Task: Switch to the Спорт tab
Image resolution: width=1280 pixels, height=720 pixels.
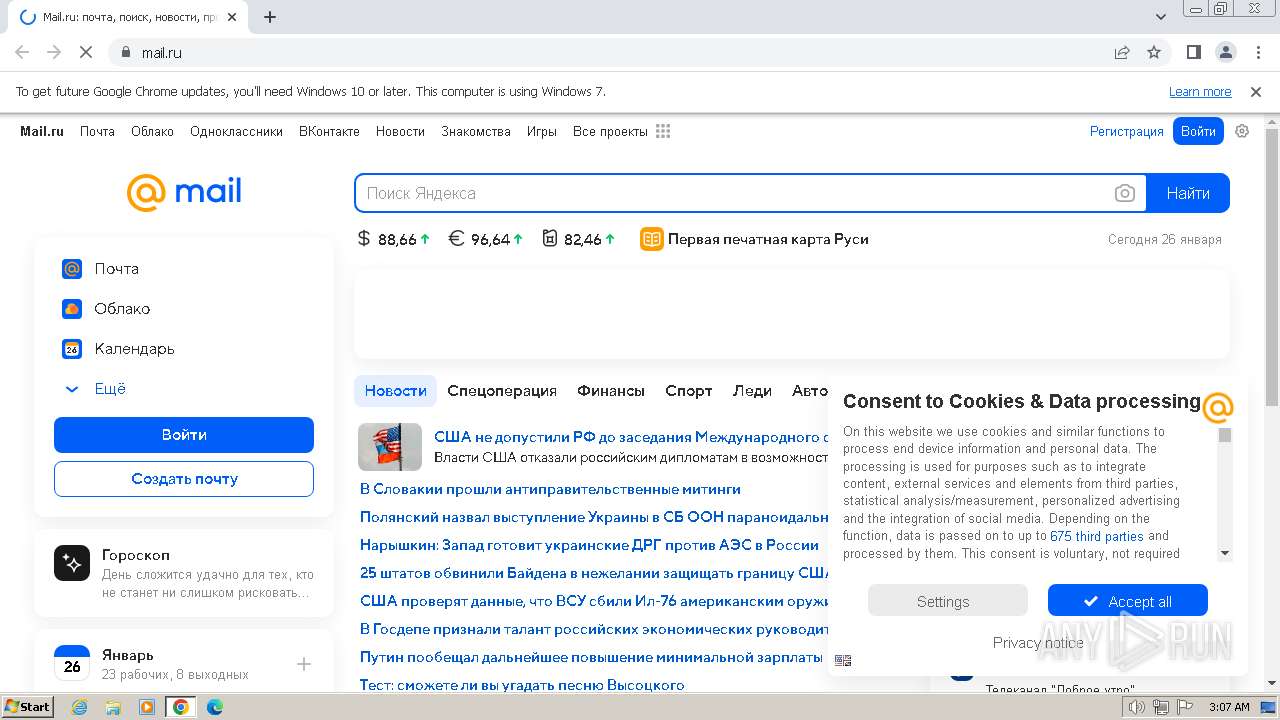Action: [689, 391]
